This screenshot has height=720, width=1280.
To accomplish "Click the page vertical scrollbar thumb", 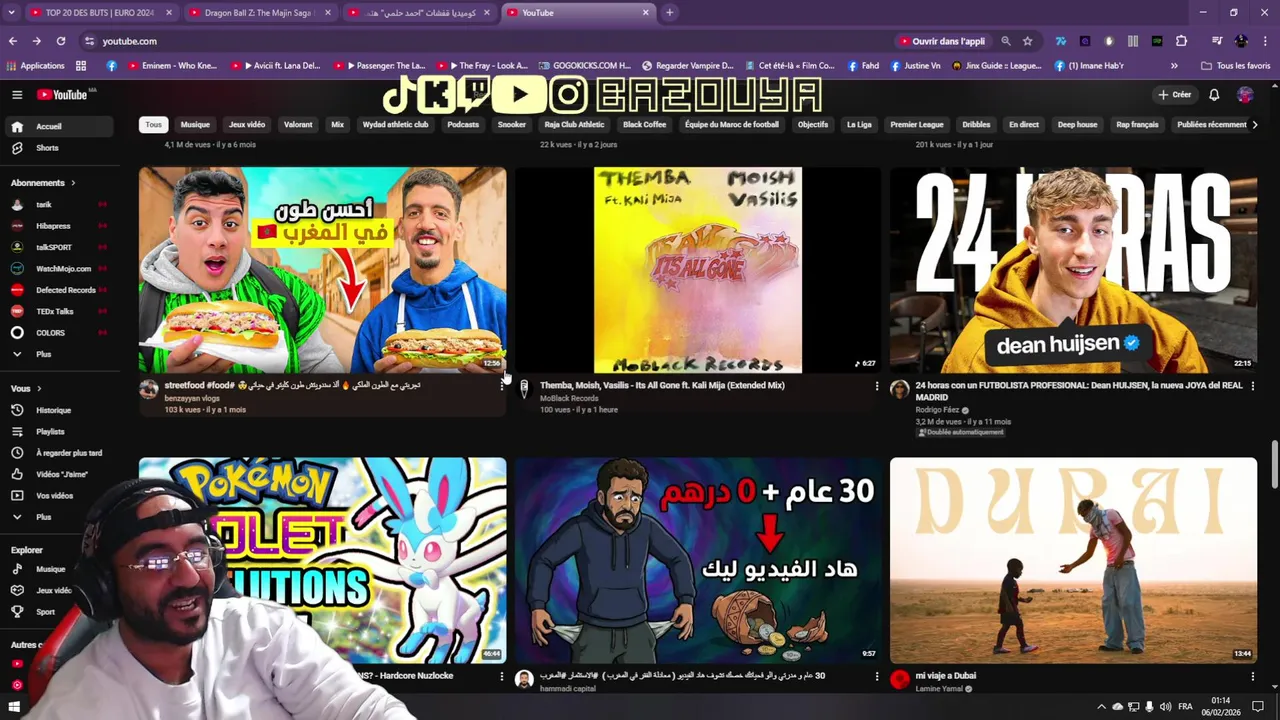I will (x=1274, y=465).
